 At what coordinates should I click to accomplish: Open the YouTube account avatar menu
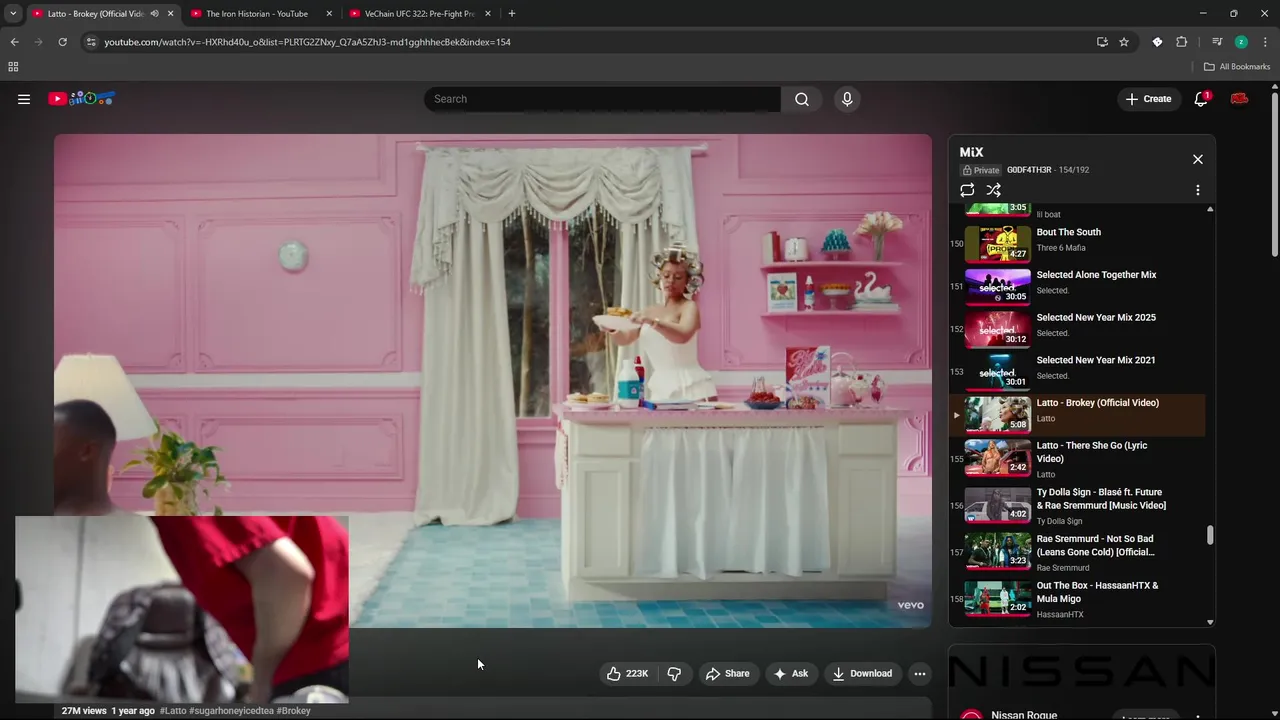(1240, 99)
